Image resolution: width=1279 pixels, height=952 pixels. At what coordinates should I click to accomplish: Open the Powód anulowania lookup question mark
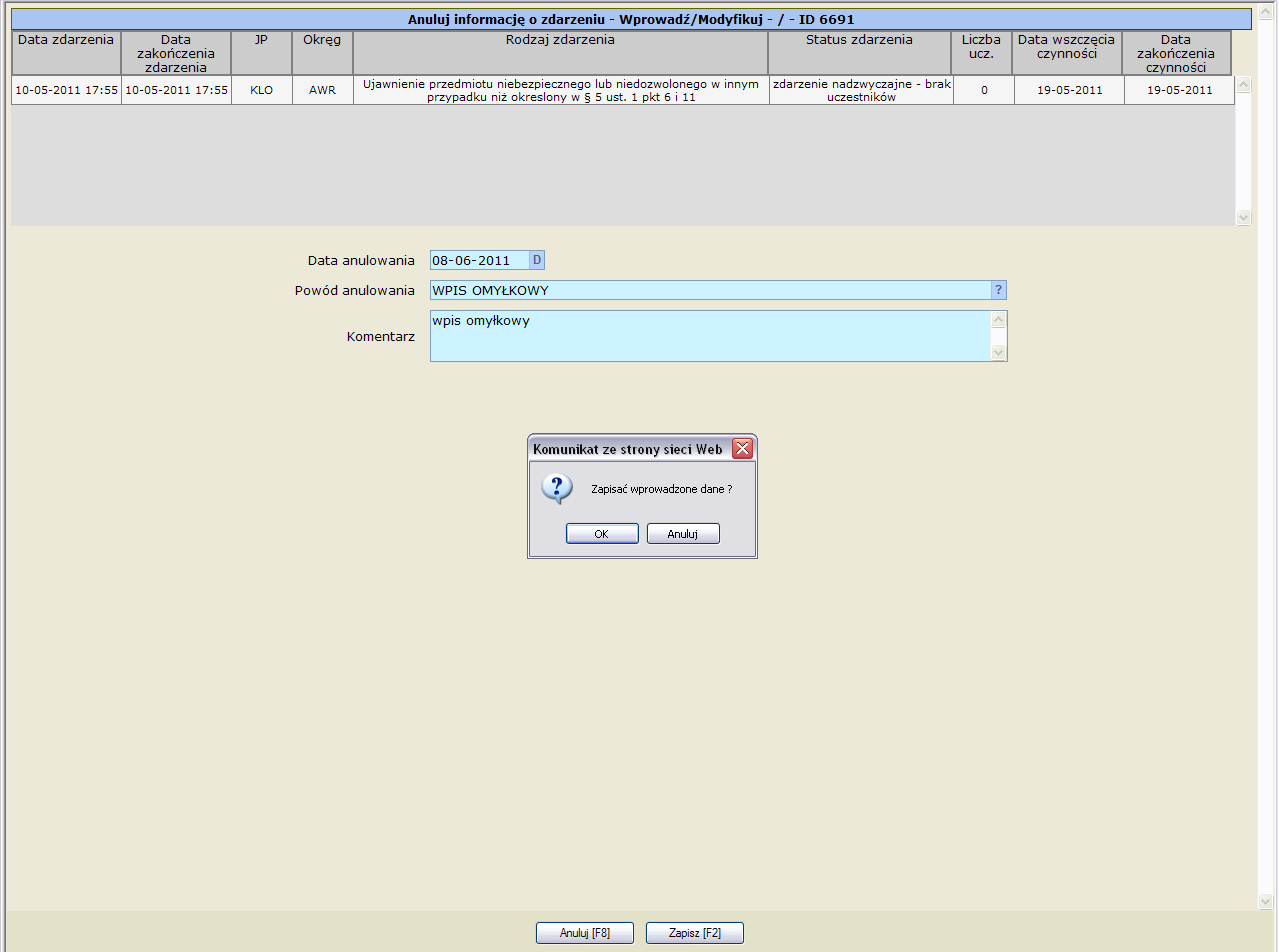[998, 290]
